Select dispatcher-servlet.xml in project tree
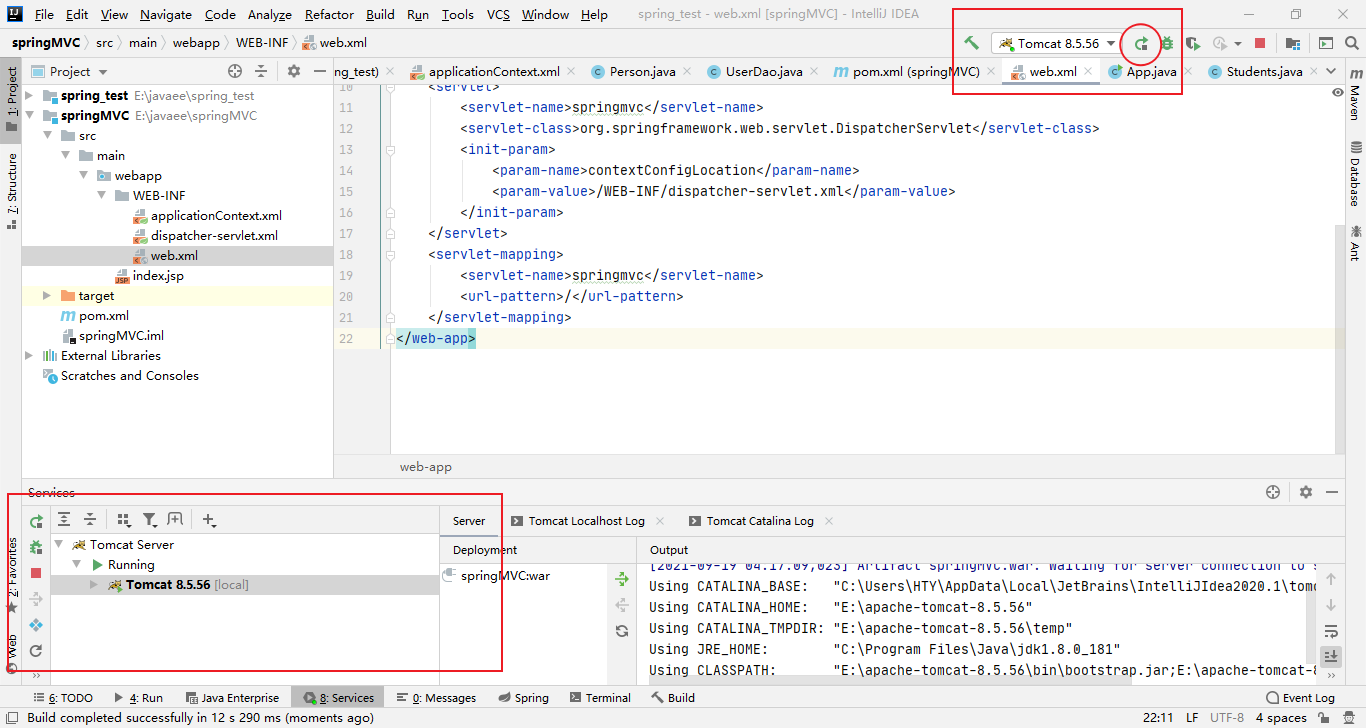 coord(214,236)
